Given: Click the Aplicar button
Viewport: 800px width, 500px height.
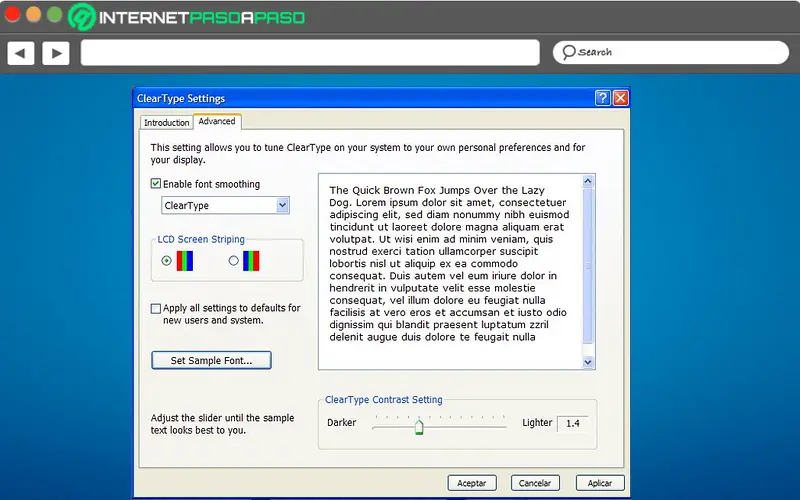Looking at the screenshot, I should pos(599,483).
